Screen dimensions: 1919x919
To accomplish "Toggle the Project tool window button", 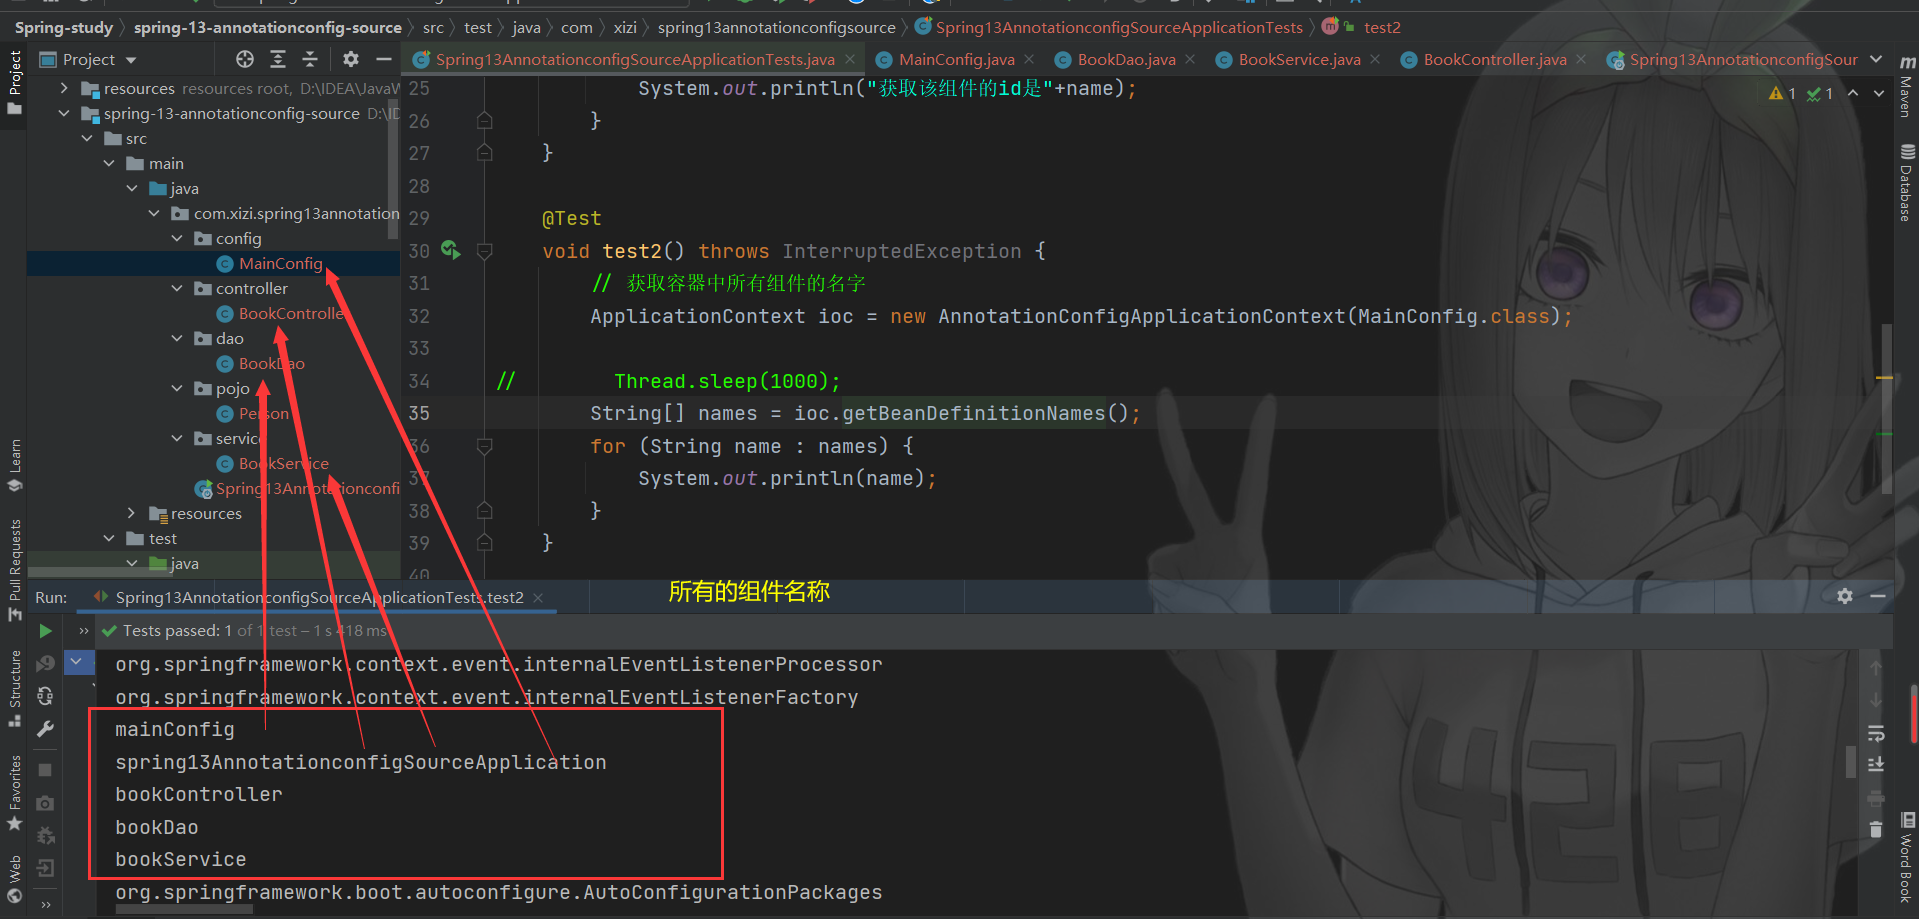I will (14, 83).
